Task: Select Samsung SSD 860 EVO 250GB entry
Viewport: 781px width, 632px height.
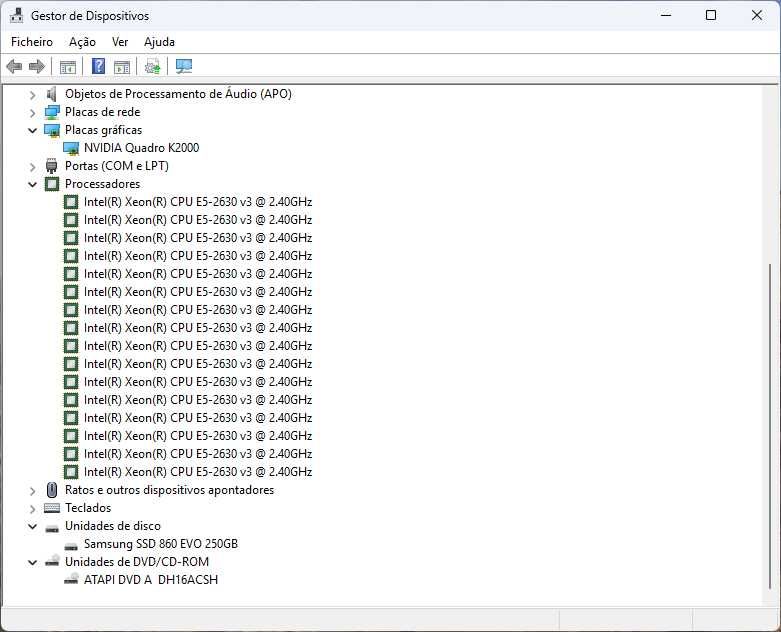Action: click(161, 544)
